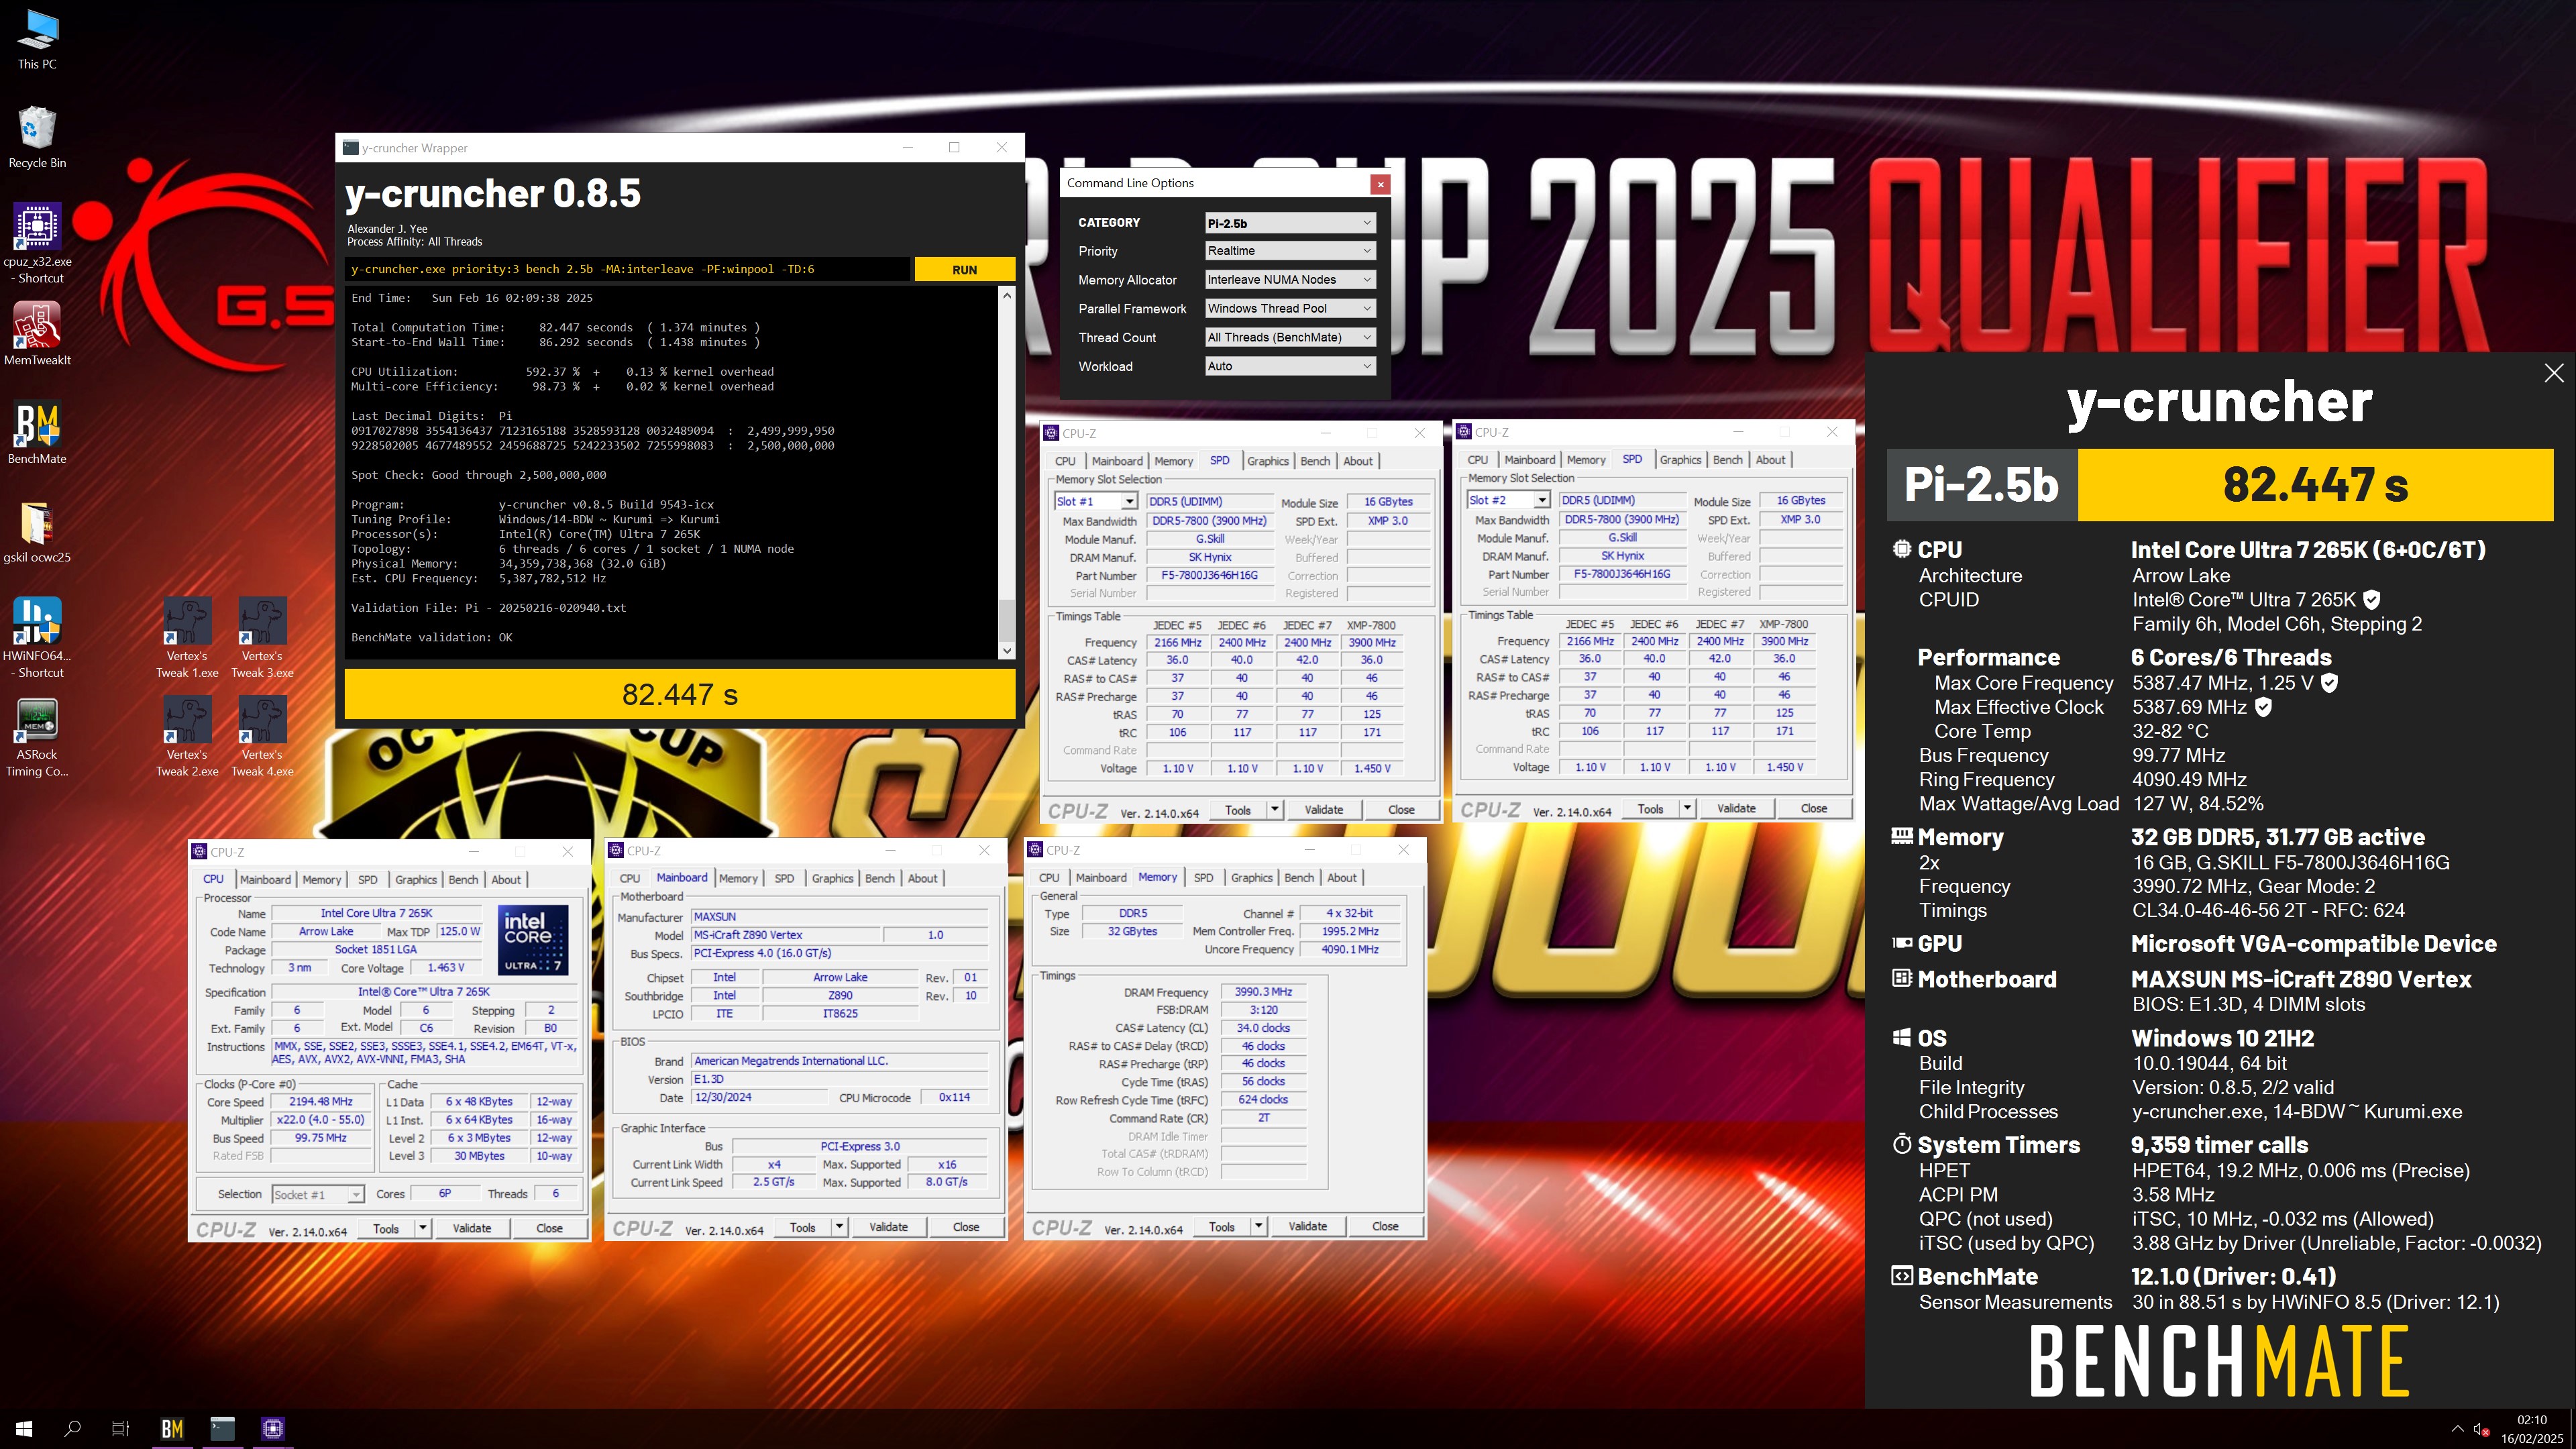Open the Priority Realtime dropdown

[x=1290, y=251]
